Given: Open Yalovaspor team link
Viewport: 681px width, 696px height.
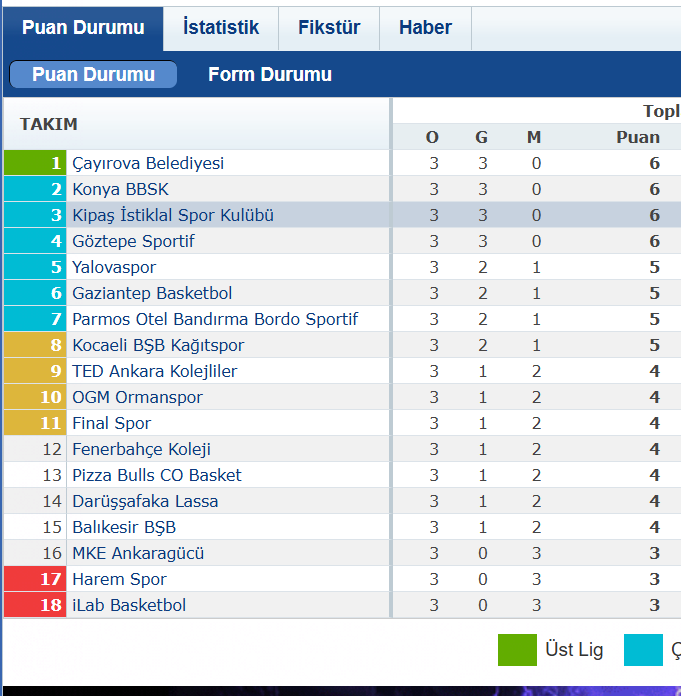Looking at the screenshot, I should 114,267.
